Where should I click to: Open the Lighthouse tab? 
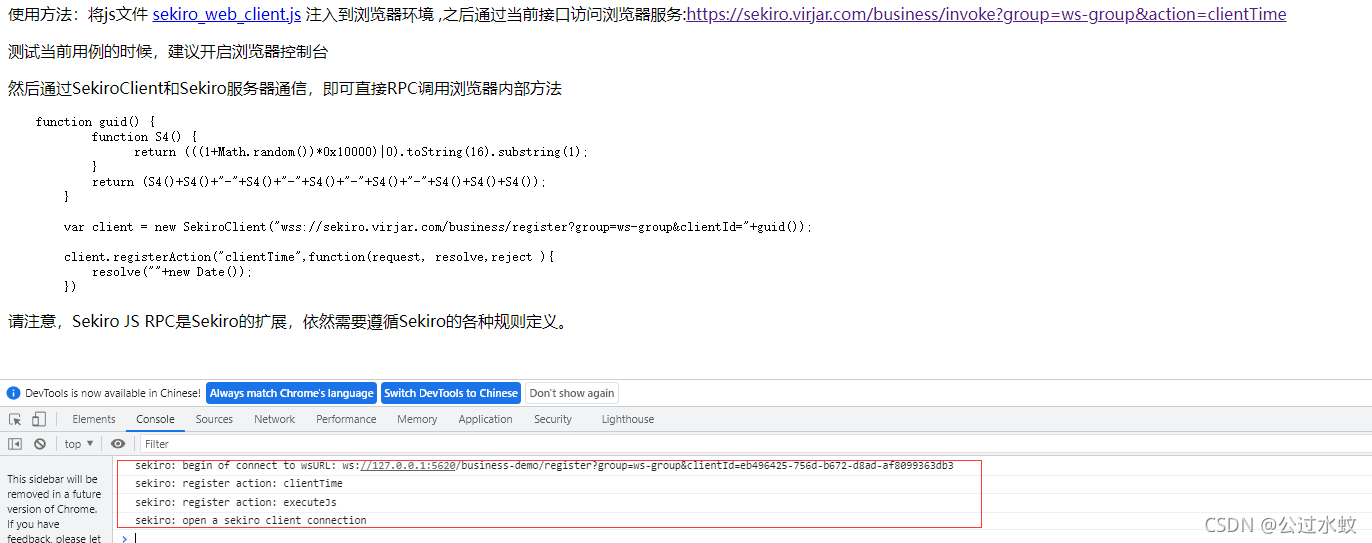pyautogui.click(x=628, y=419)
